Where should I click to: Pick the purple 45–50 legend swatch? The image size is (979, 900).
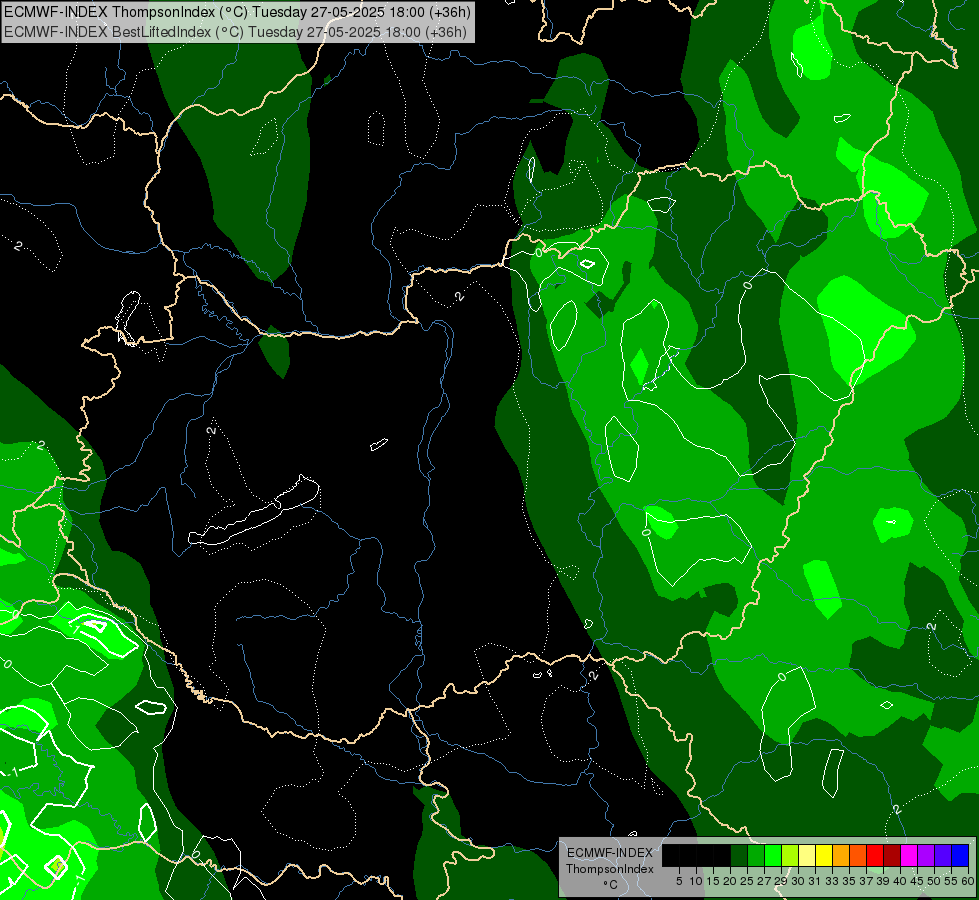coord(926,855)
